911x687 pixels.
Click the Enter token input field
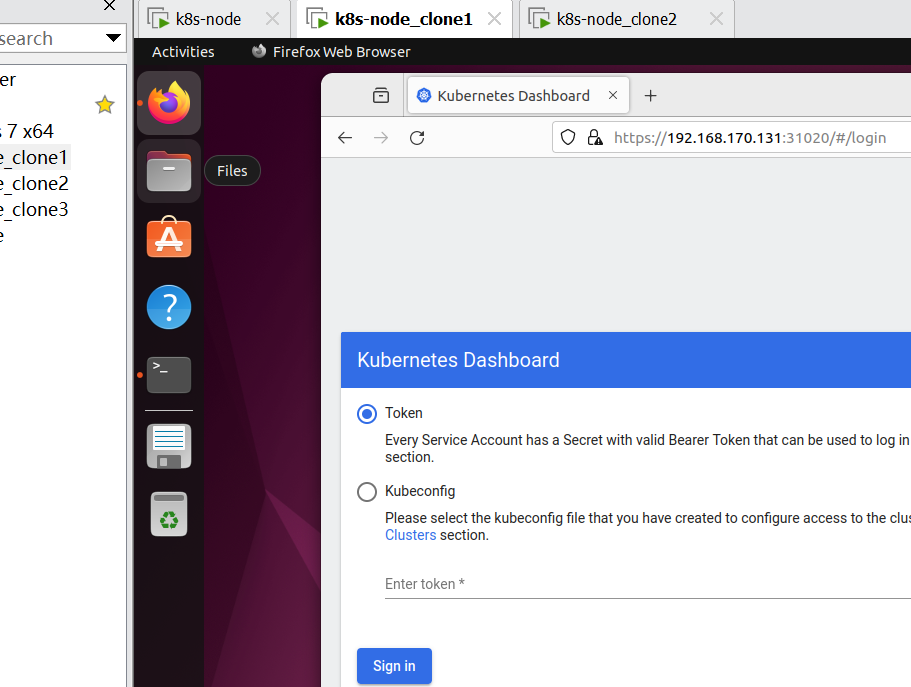648,584
